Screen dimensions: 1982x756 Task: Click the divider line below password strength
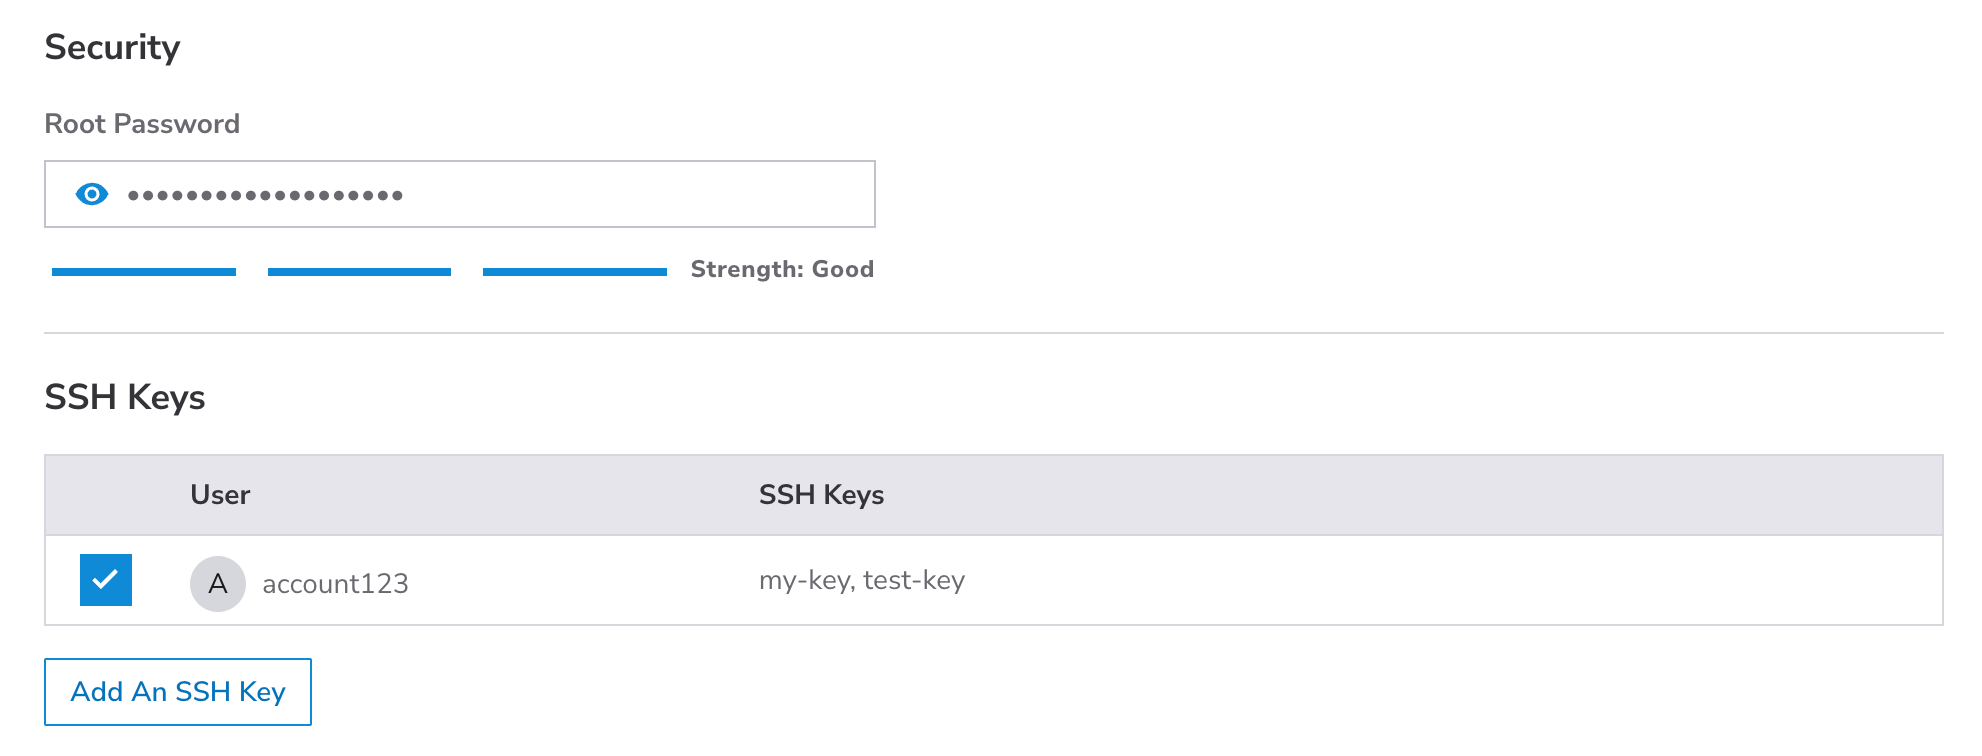(993, 333)
